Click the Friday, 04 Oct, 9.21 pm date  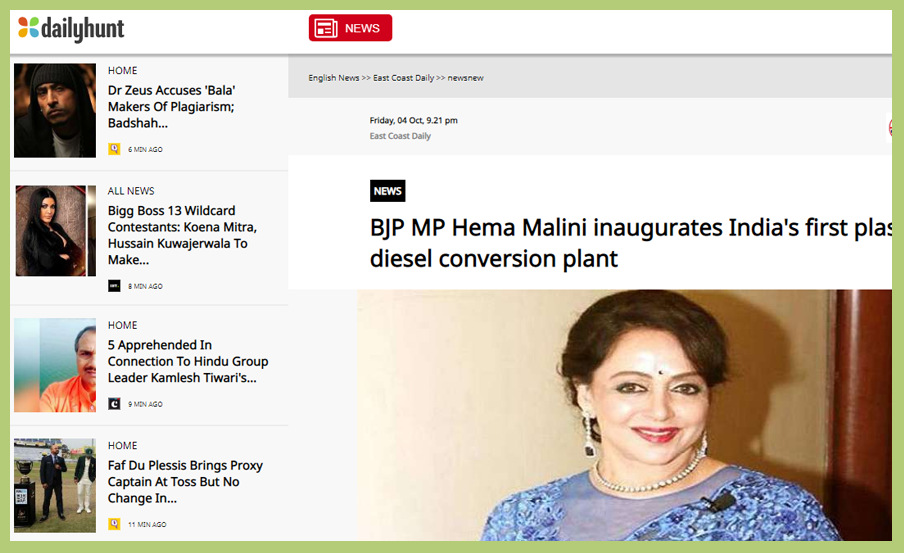click(413, 121)
